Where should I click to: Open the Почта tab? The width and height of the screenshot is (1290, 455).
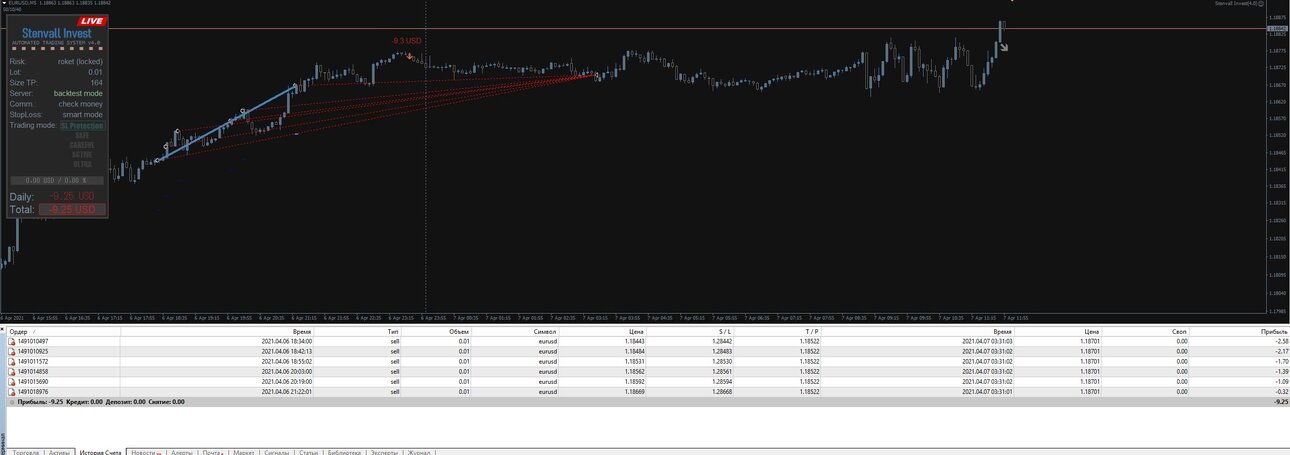[x=213, y=452]
